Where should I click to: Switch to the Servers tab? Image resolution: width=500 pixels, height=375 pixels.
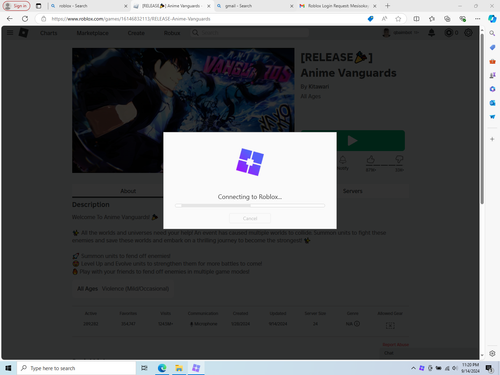pyautogui.click(x=352, y=191)
